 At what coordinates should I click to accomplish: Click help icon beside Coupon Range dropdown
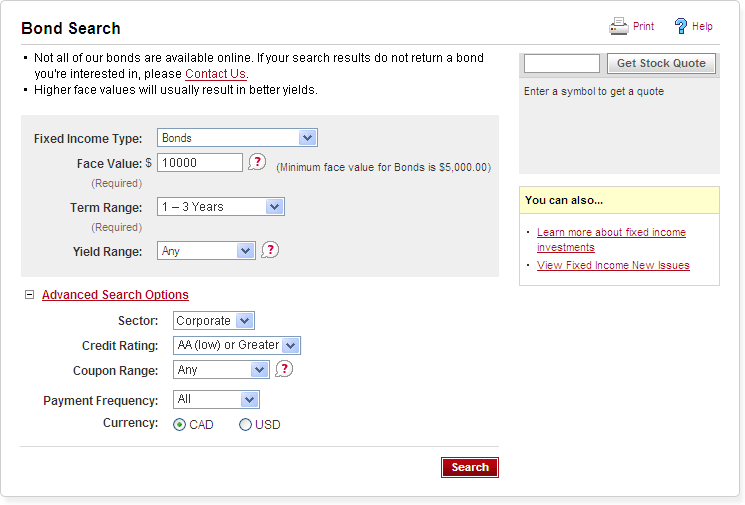click(x=284, y=369)
